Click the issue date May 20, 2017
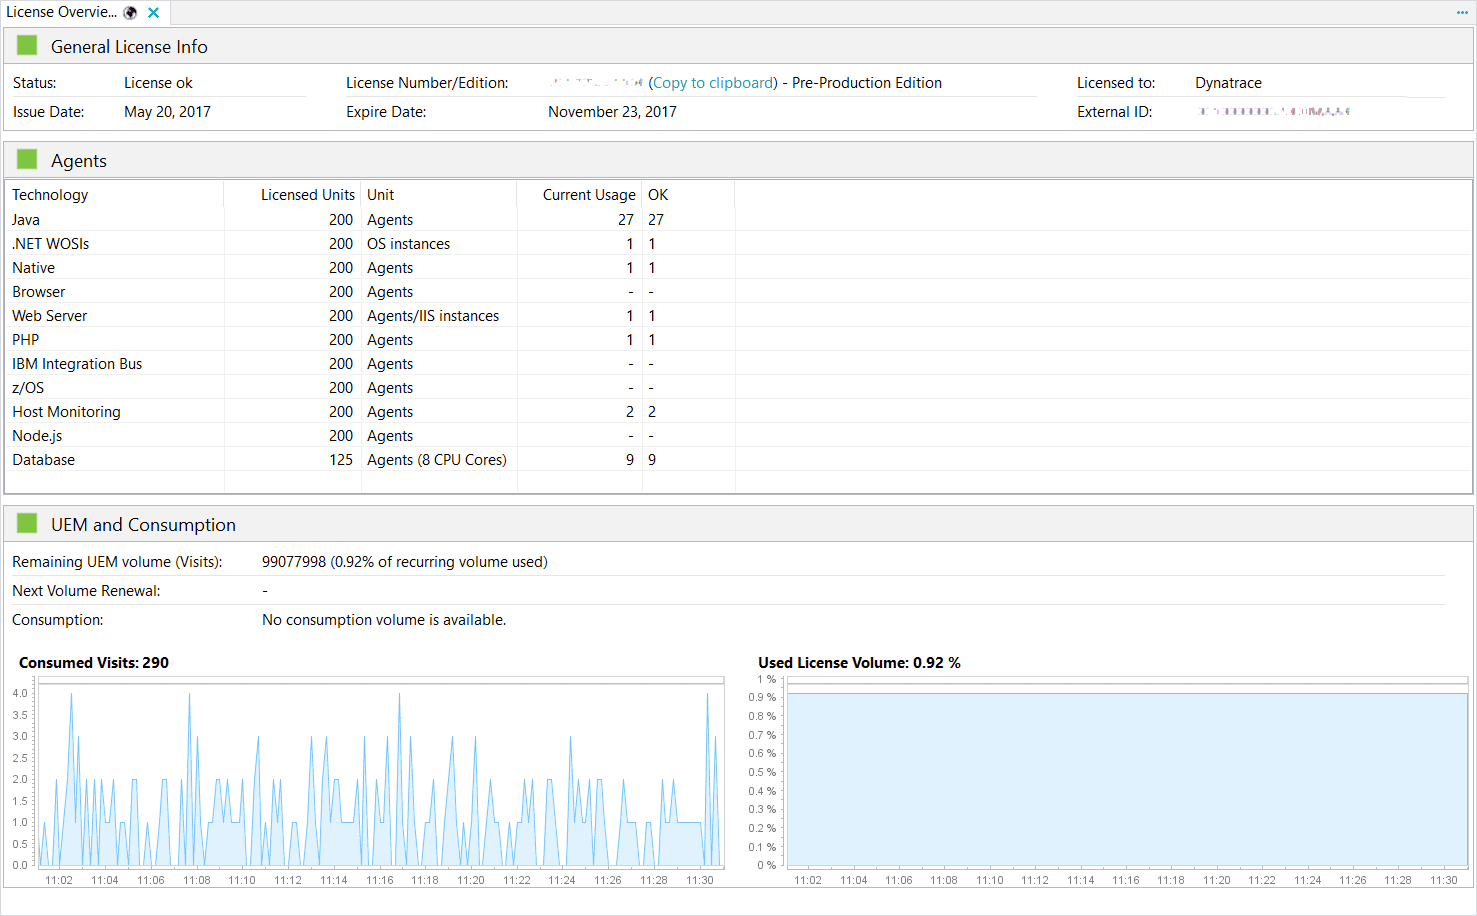Screen dimensions: 1477x916 click(167, 112)
